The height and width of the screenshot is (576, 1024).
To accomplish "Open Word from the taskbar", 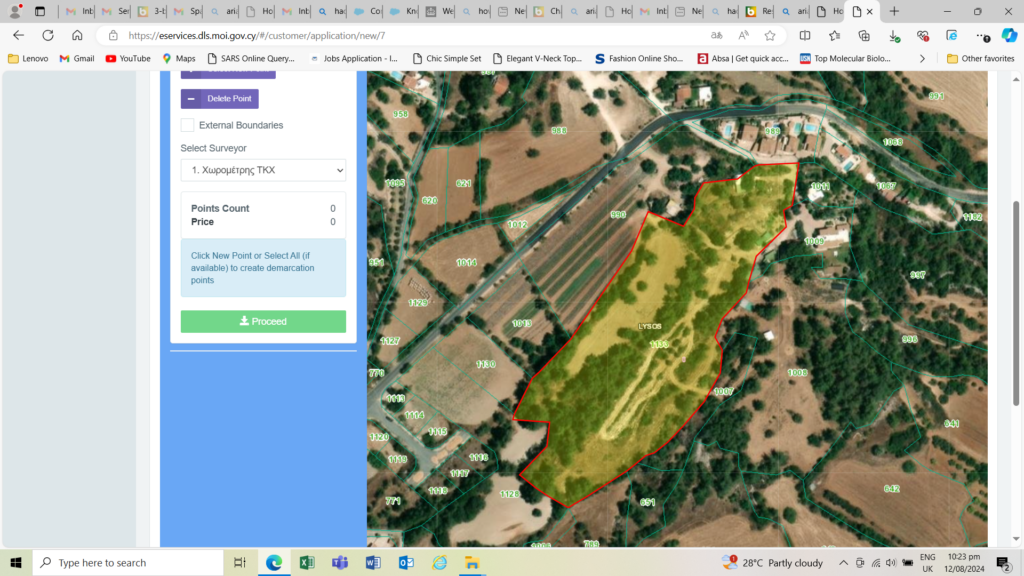I will pyautogui.click(x=373, y=562).
